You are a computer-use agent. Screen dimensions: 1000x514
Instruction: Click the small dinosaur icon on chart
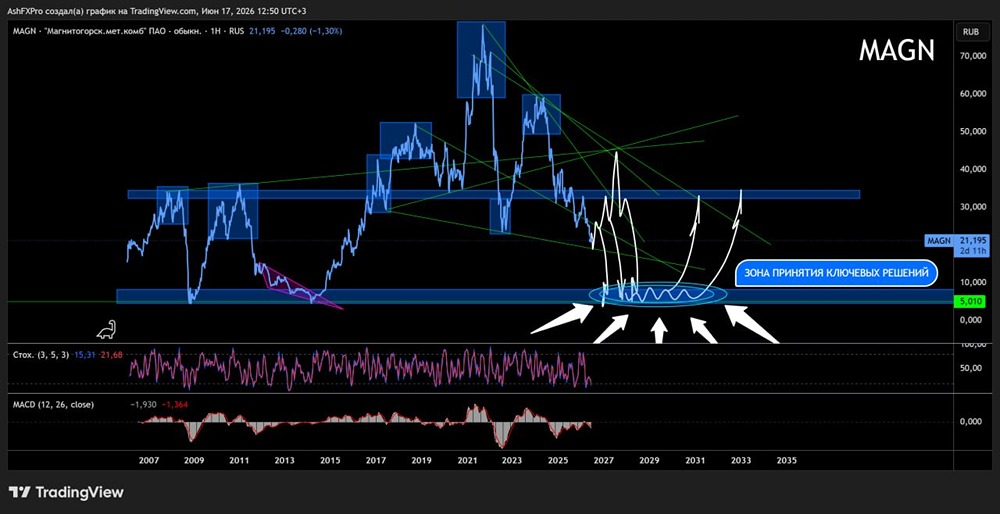[x=105, y=329]
